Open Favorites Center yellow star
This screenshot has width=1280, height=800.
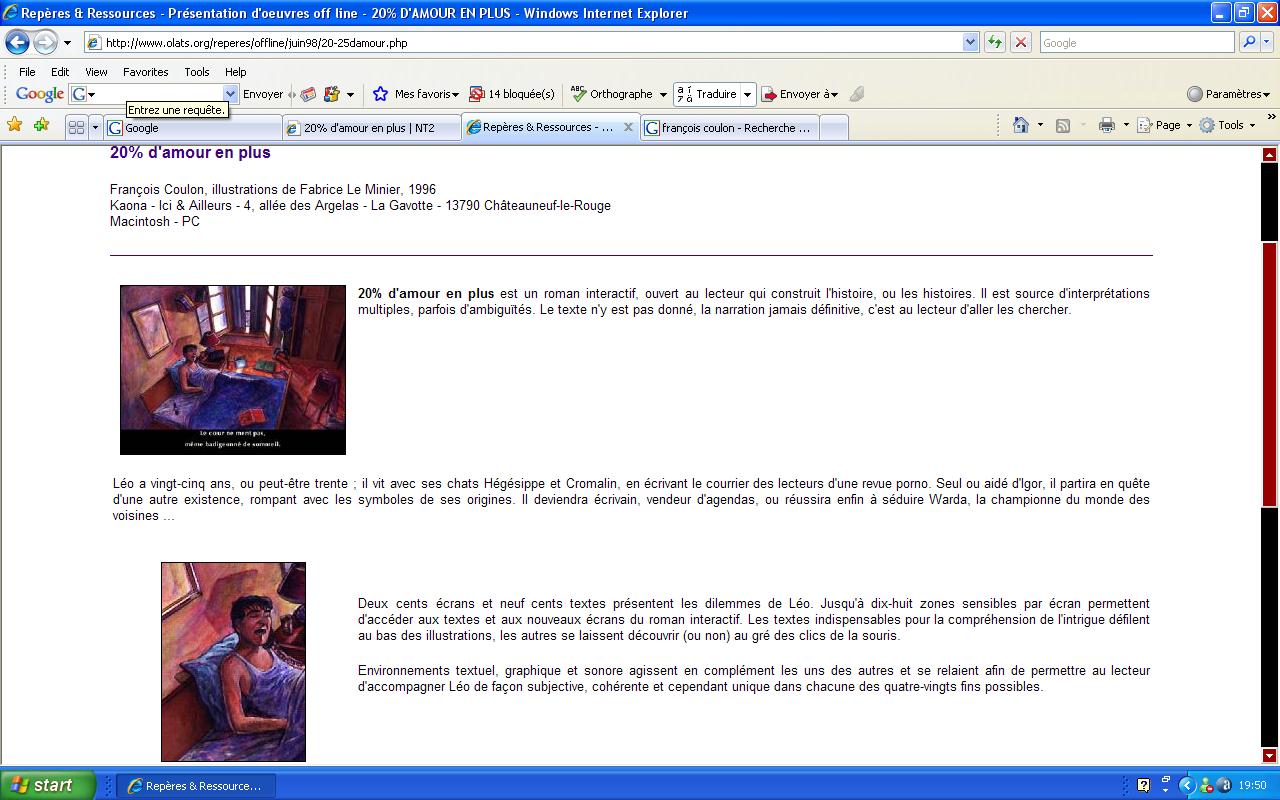pos(15,125)
